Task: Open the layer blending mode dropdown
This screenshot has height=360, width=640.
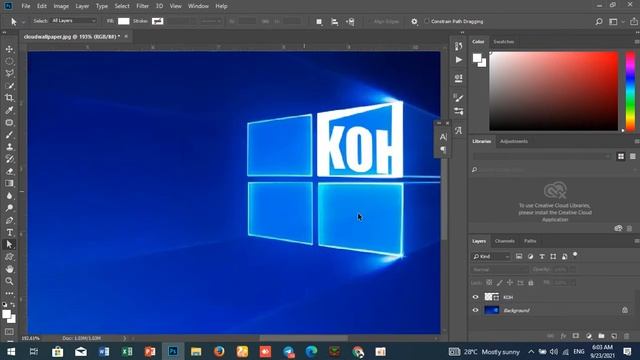Action: pyautogui.click(x=500, y=269)
